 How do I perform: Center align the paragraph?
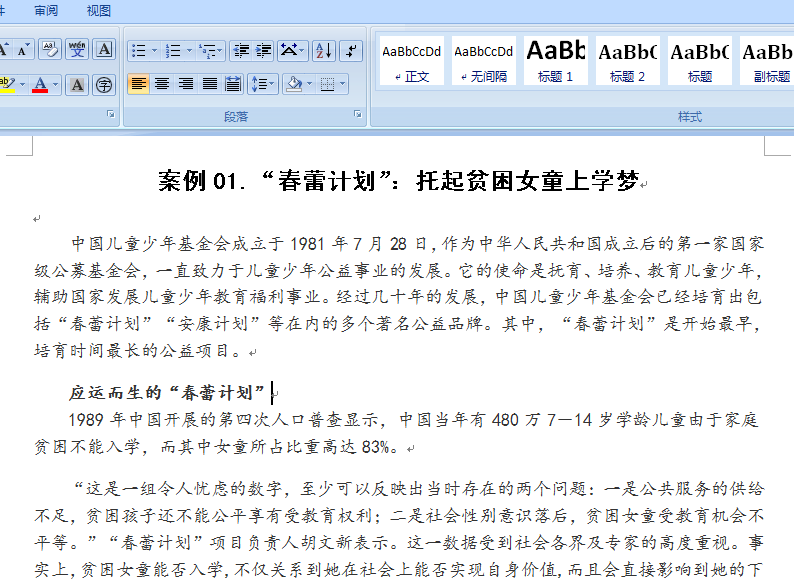click(x=162, y=84)
